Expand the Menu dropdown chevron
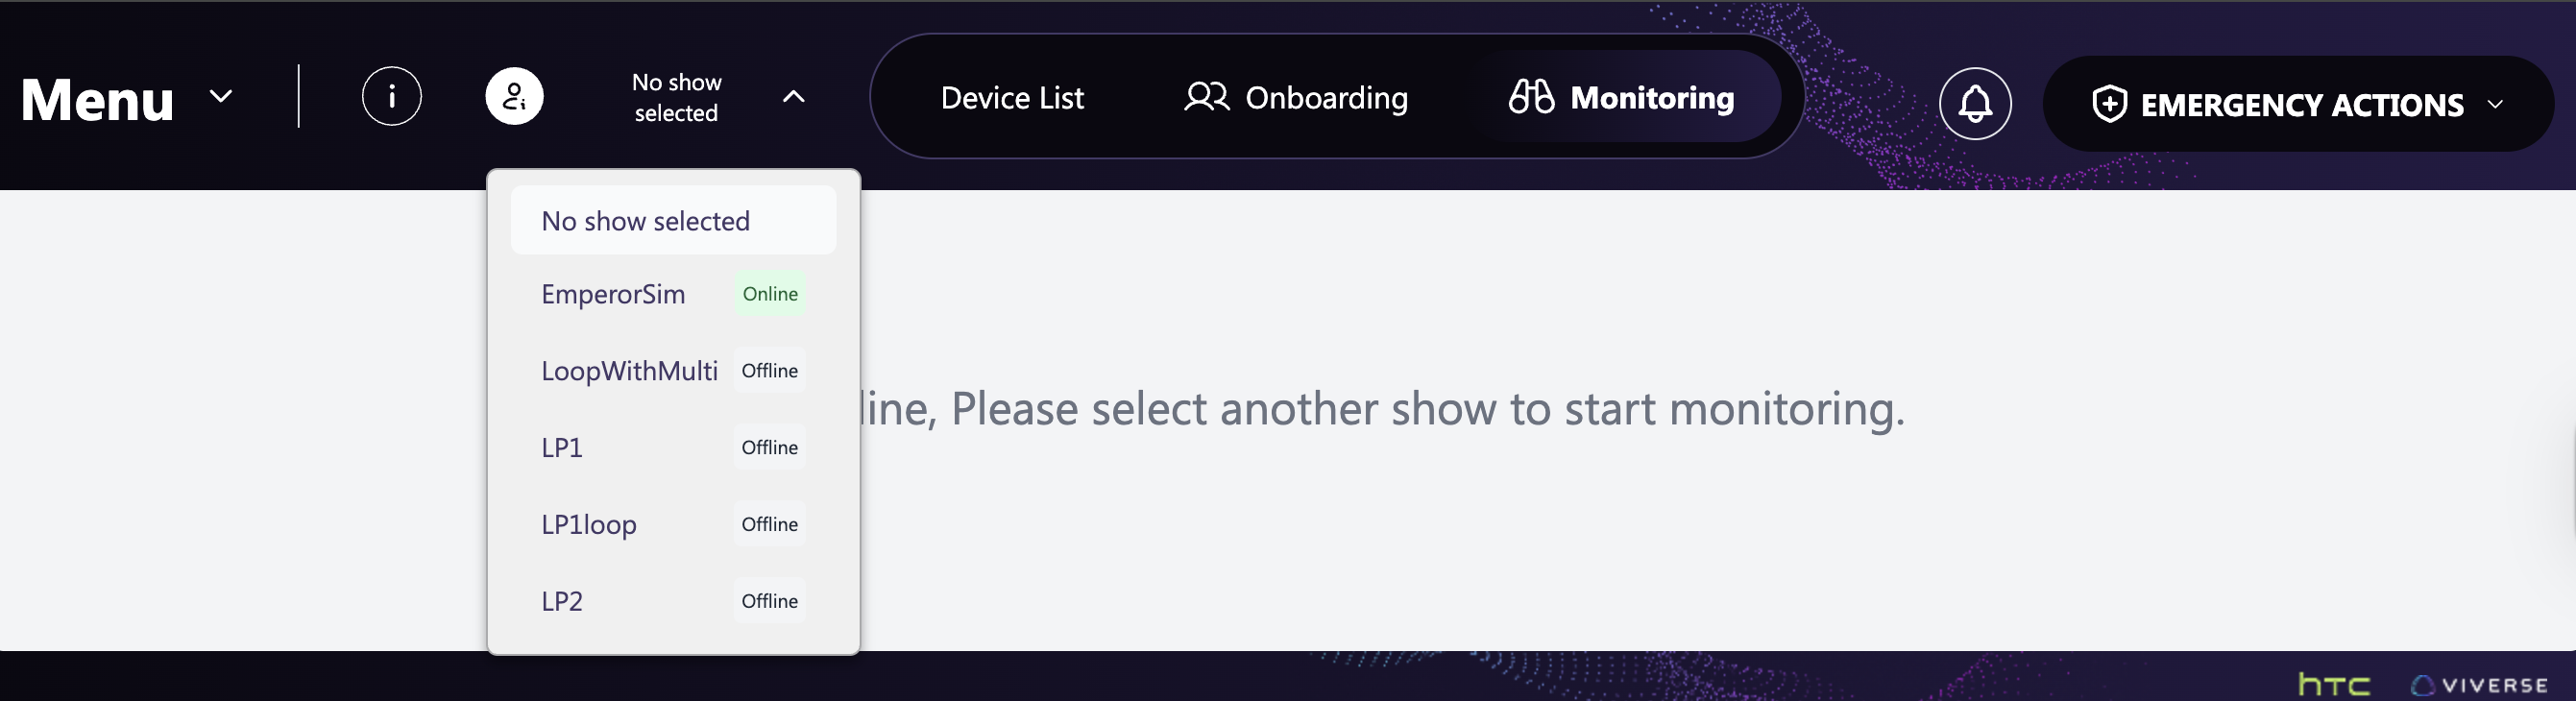This screenshot has height=701, width=2576. [221, 97]
